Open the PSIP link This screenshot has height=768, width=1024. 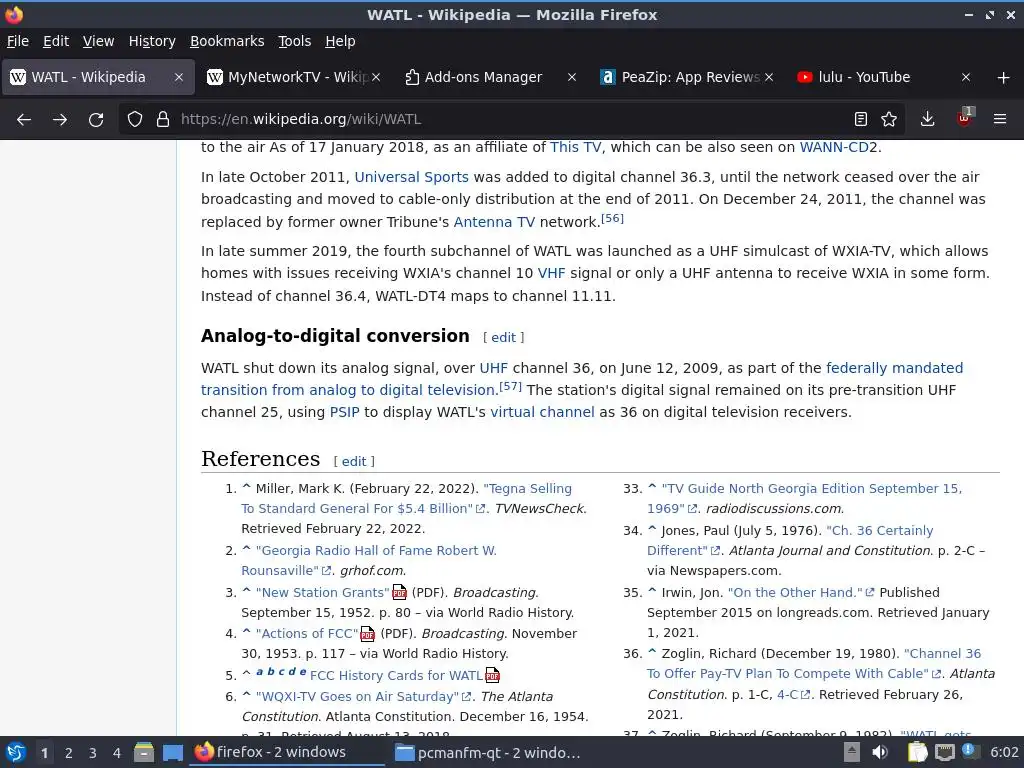pyautogui.click(x=345, y=412)
